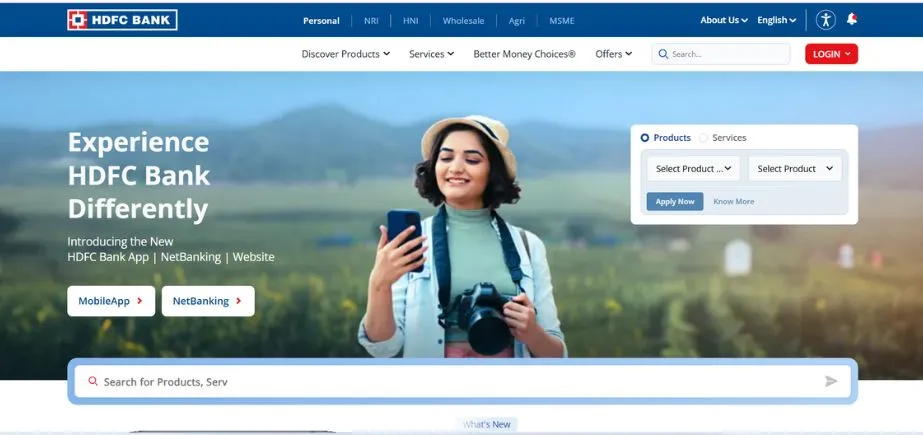This screenshot has height=435, width=923.
Task: Select the Products radio button
Action: coord(645,138)
